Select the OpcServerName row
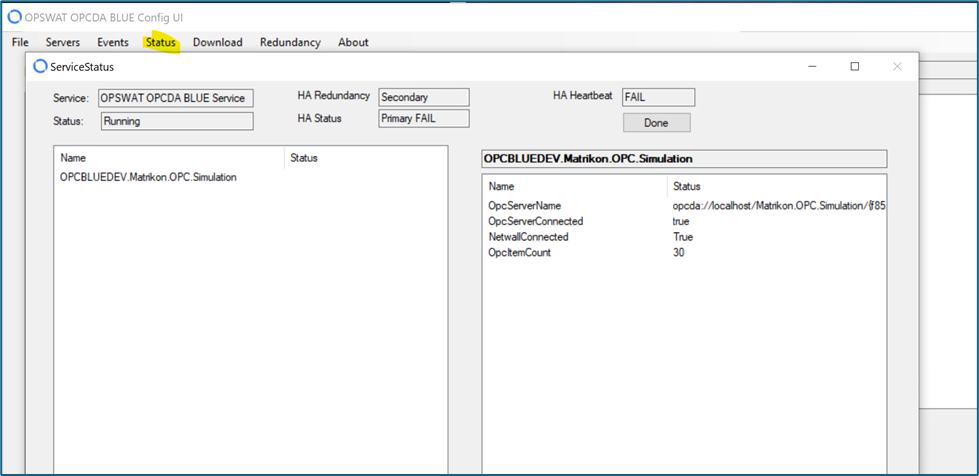The height and width of the screenshot is (476, 979). click(x=524, y=205)
